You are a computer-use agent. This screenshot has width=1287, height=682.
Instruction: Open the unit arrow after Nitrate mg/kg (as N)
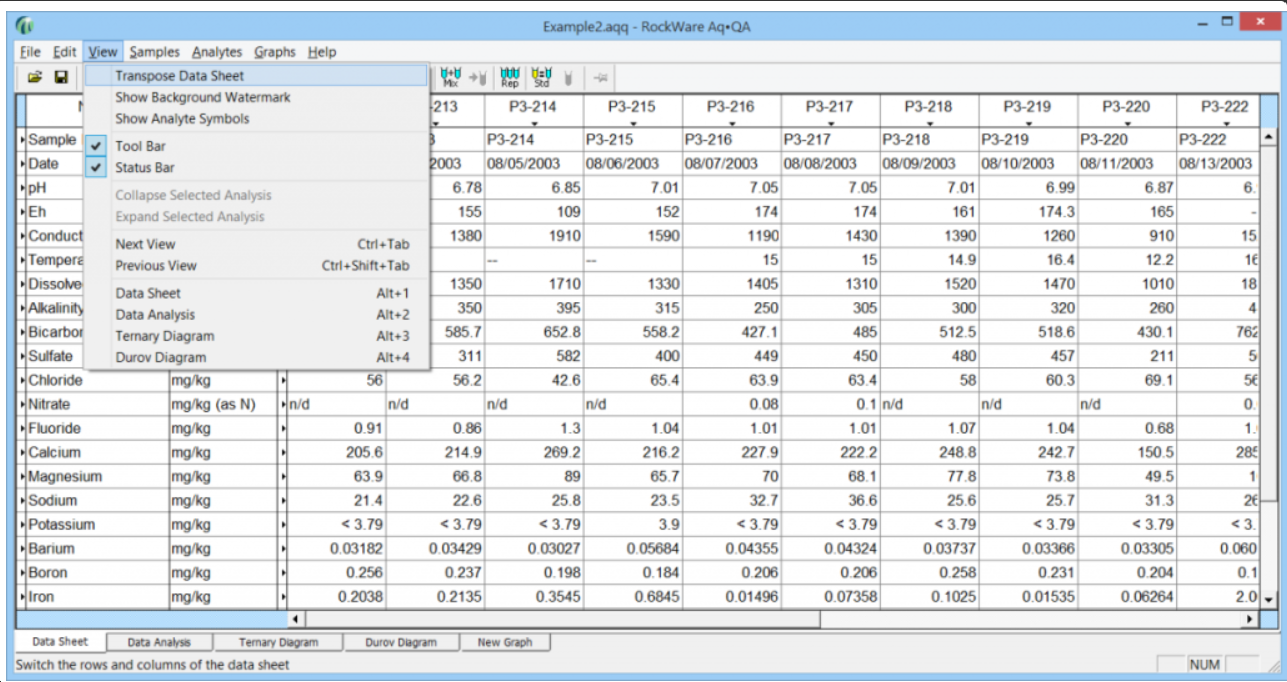point(283,405)
